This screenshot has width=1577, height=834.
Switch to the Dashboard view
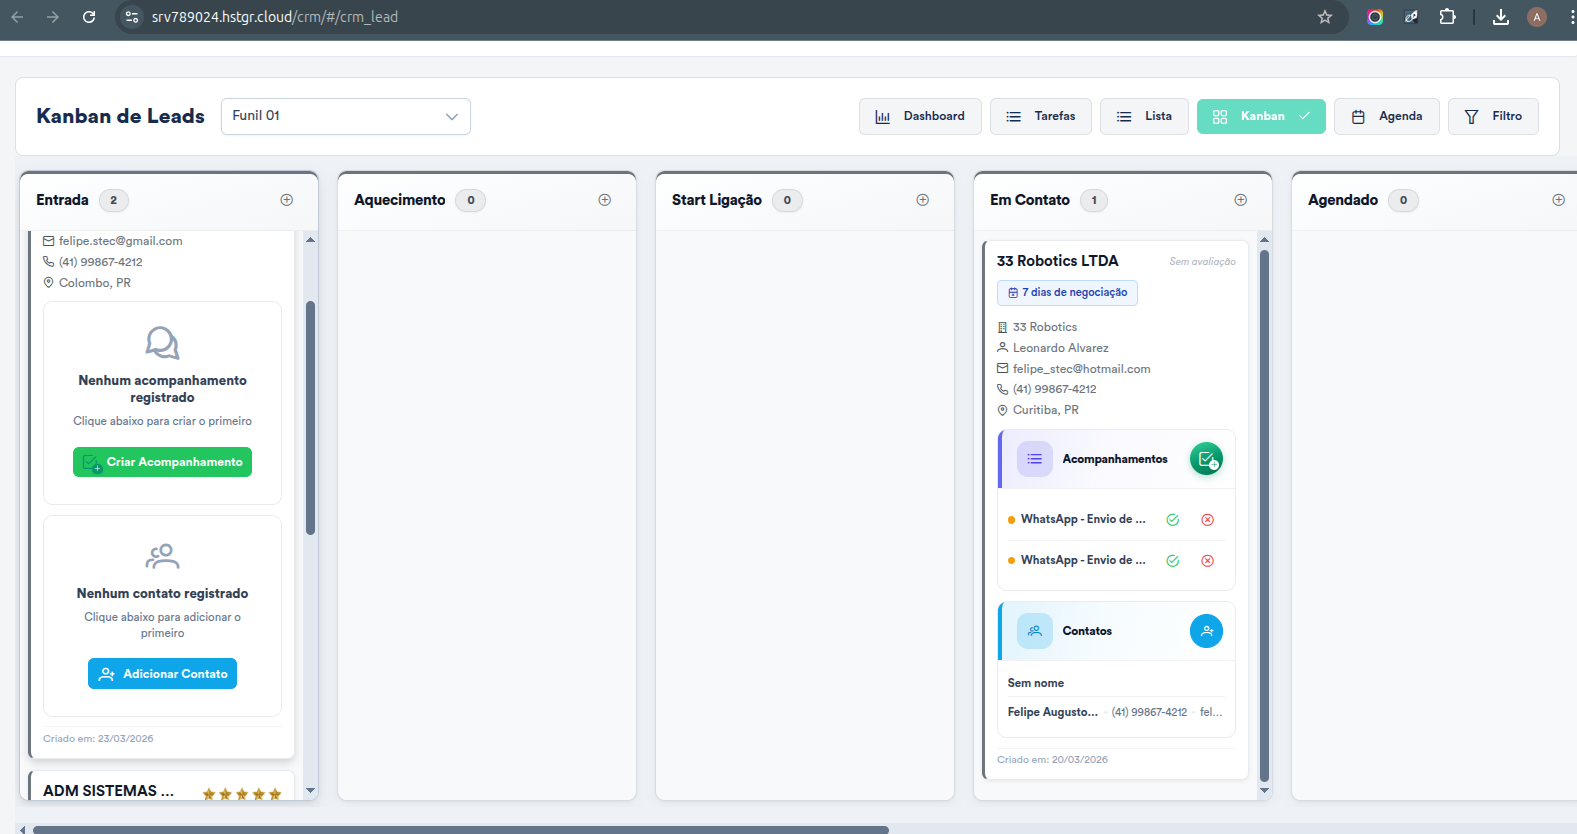(x=920, y=116)
